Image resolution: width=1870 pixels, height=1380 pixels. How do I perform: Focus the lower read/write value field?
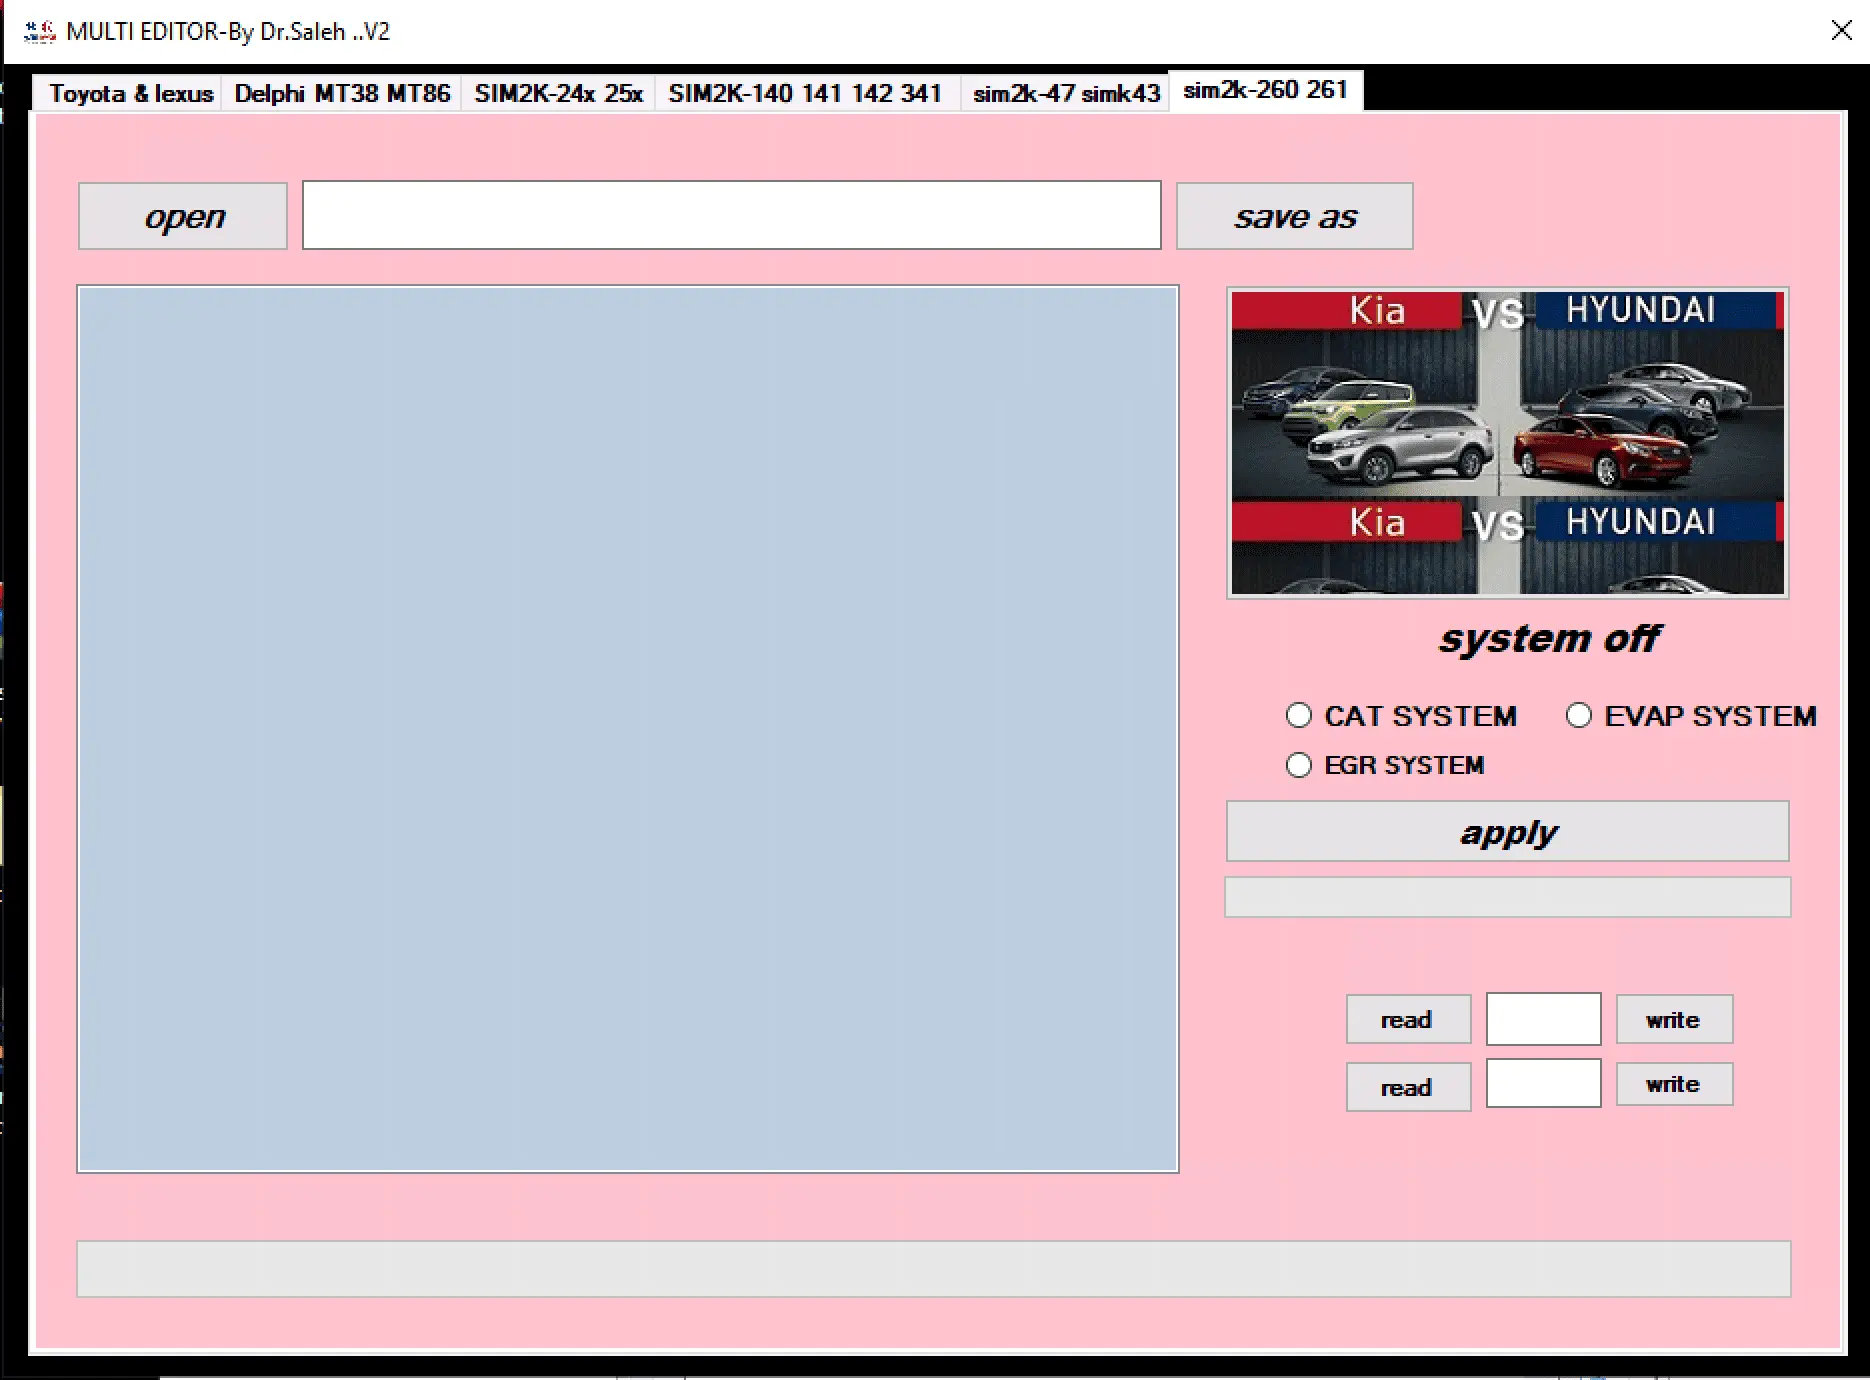point(1543,1084)
